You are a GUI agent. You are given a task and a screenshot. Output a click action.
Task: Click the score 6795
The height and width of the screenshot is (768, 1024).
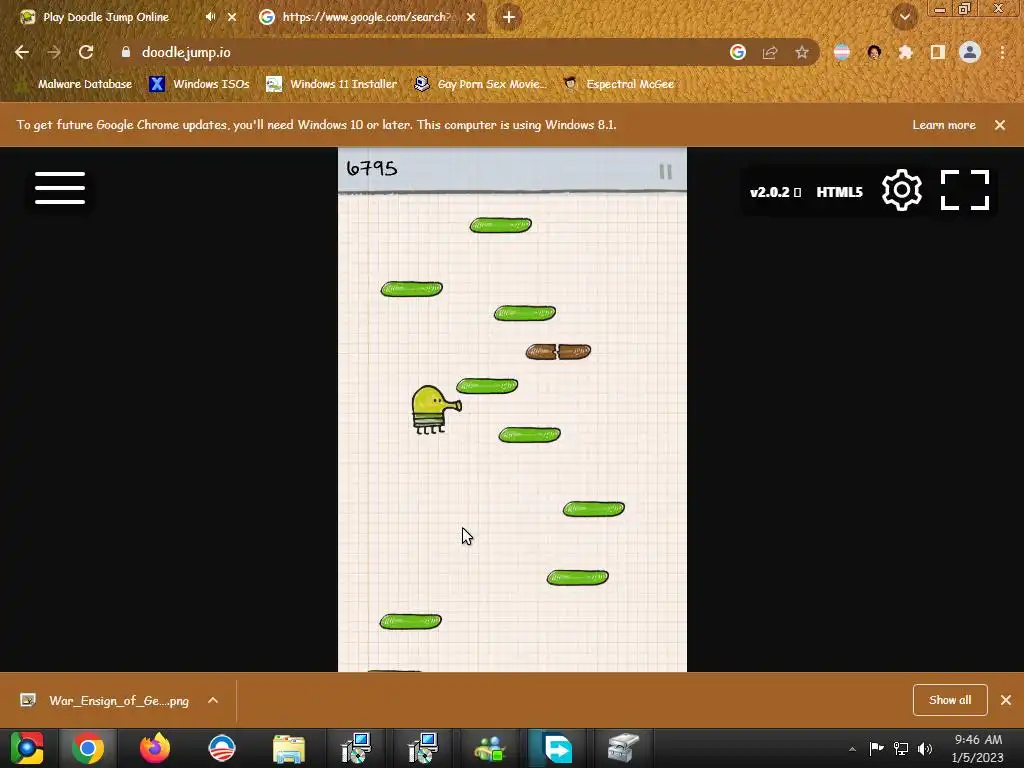click(372, 168)
